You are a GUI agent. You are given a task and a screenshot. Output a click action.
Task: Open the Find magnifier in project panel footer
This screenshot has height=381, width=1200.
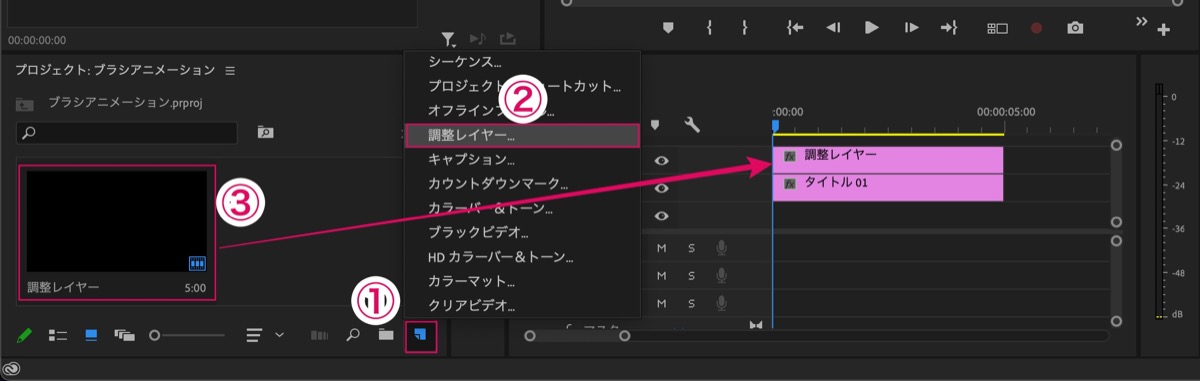(x=353, y=335)
